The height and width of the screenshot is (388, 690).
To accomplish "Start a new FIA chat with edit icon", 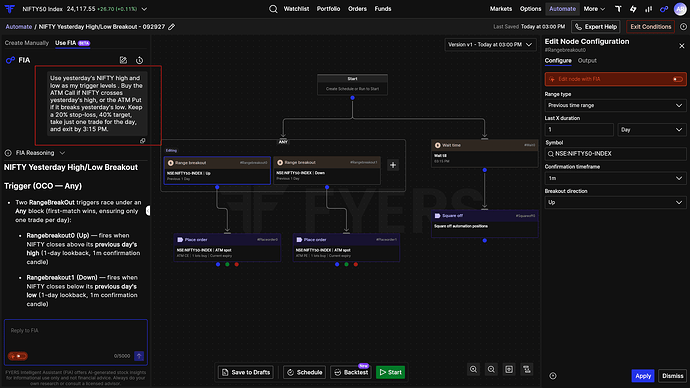I will point(123,60).
